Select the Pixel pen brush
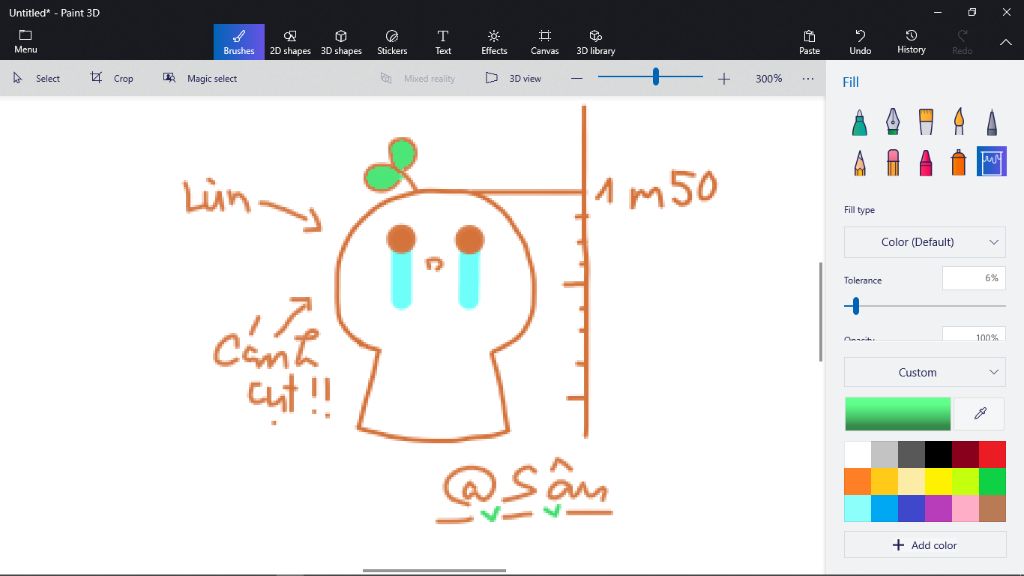The image size is (1024, 576). pyautogui.click(x=991, y=122)
